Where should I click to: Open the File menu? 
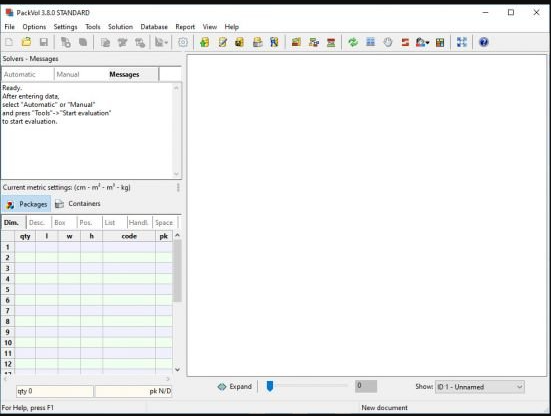pos(9,27)
